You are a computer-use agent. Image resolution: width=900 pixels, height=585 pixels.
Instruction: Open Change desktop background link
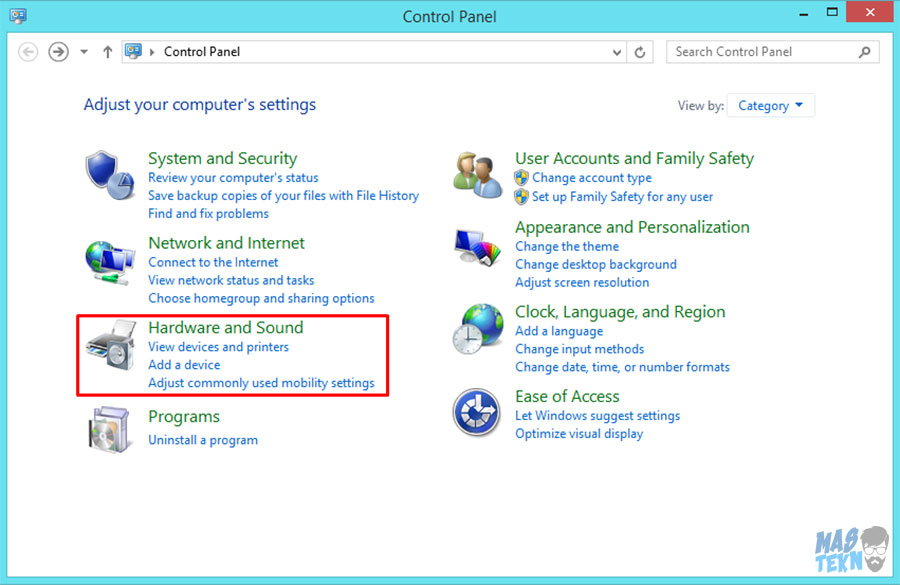[x=595, y=265]
